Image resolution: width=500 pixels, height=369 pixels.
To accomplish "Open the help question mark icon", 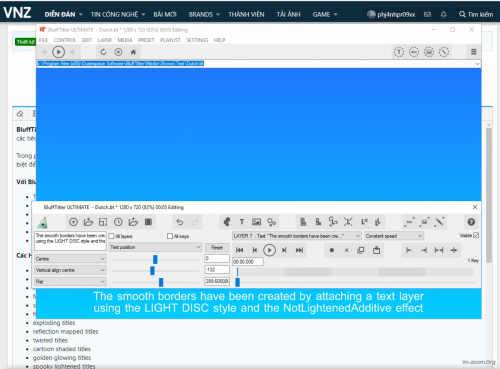I will (471, 222).
